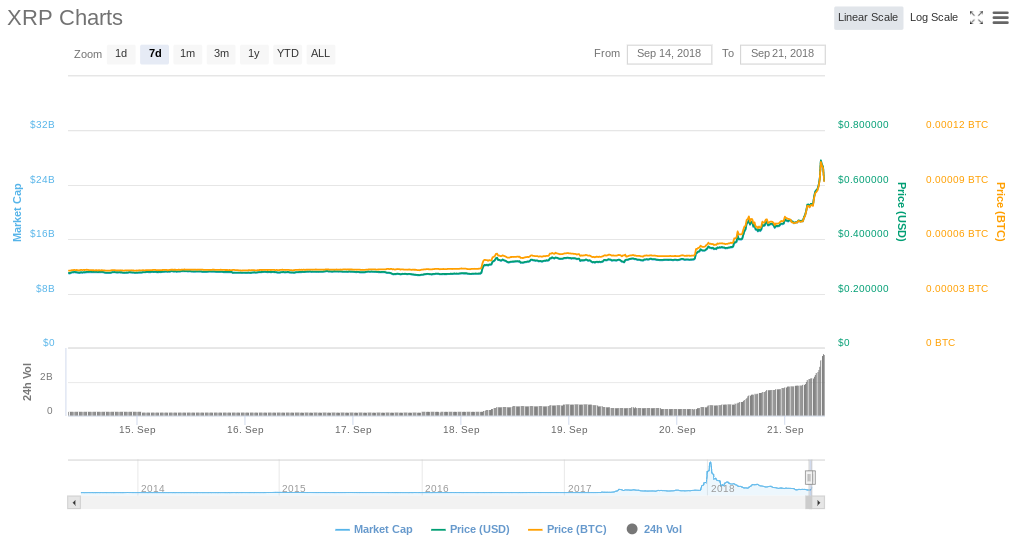This screenshot has width=1015, height=542.
Task: Click the $0.800000 price label
Action: pyautogui.click(x=863, y=124)
